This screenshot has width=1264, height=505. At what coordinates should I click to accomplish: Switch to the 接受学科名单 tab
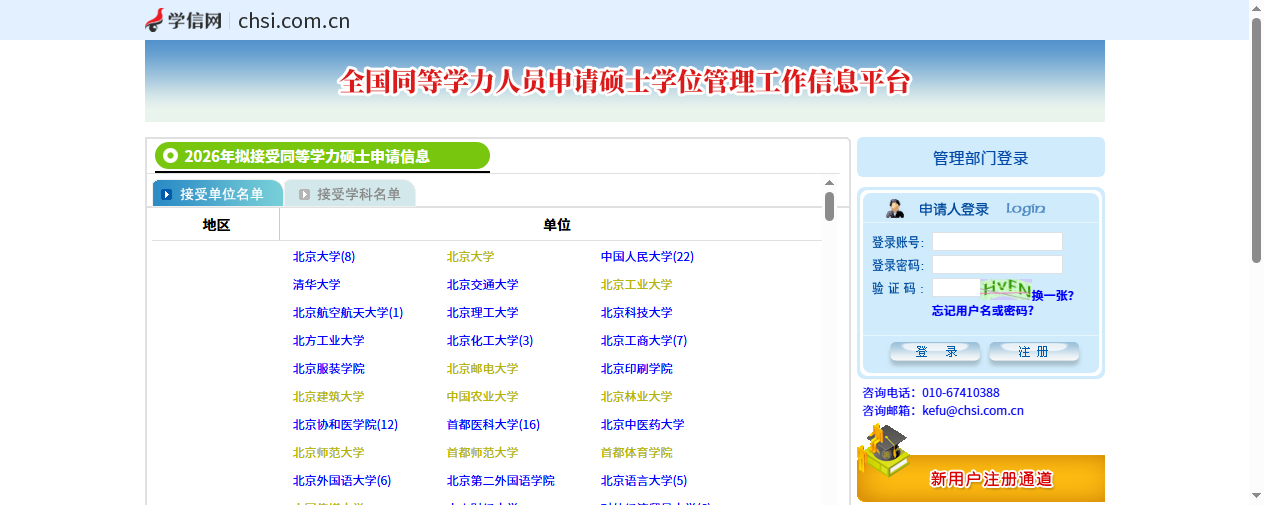(351, 194)
